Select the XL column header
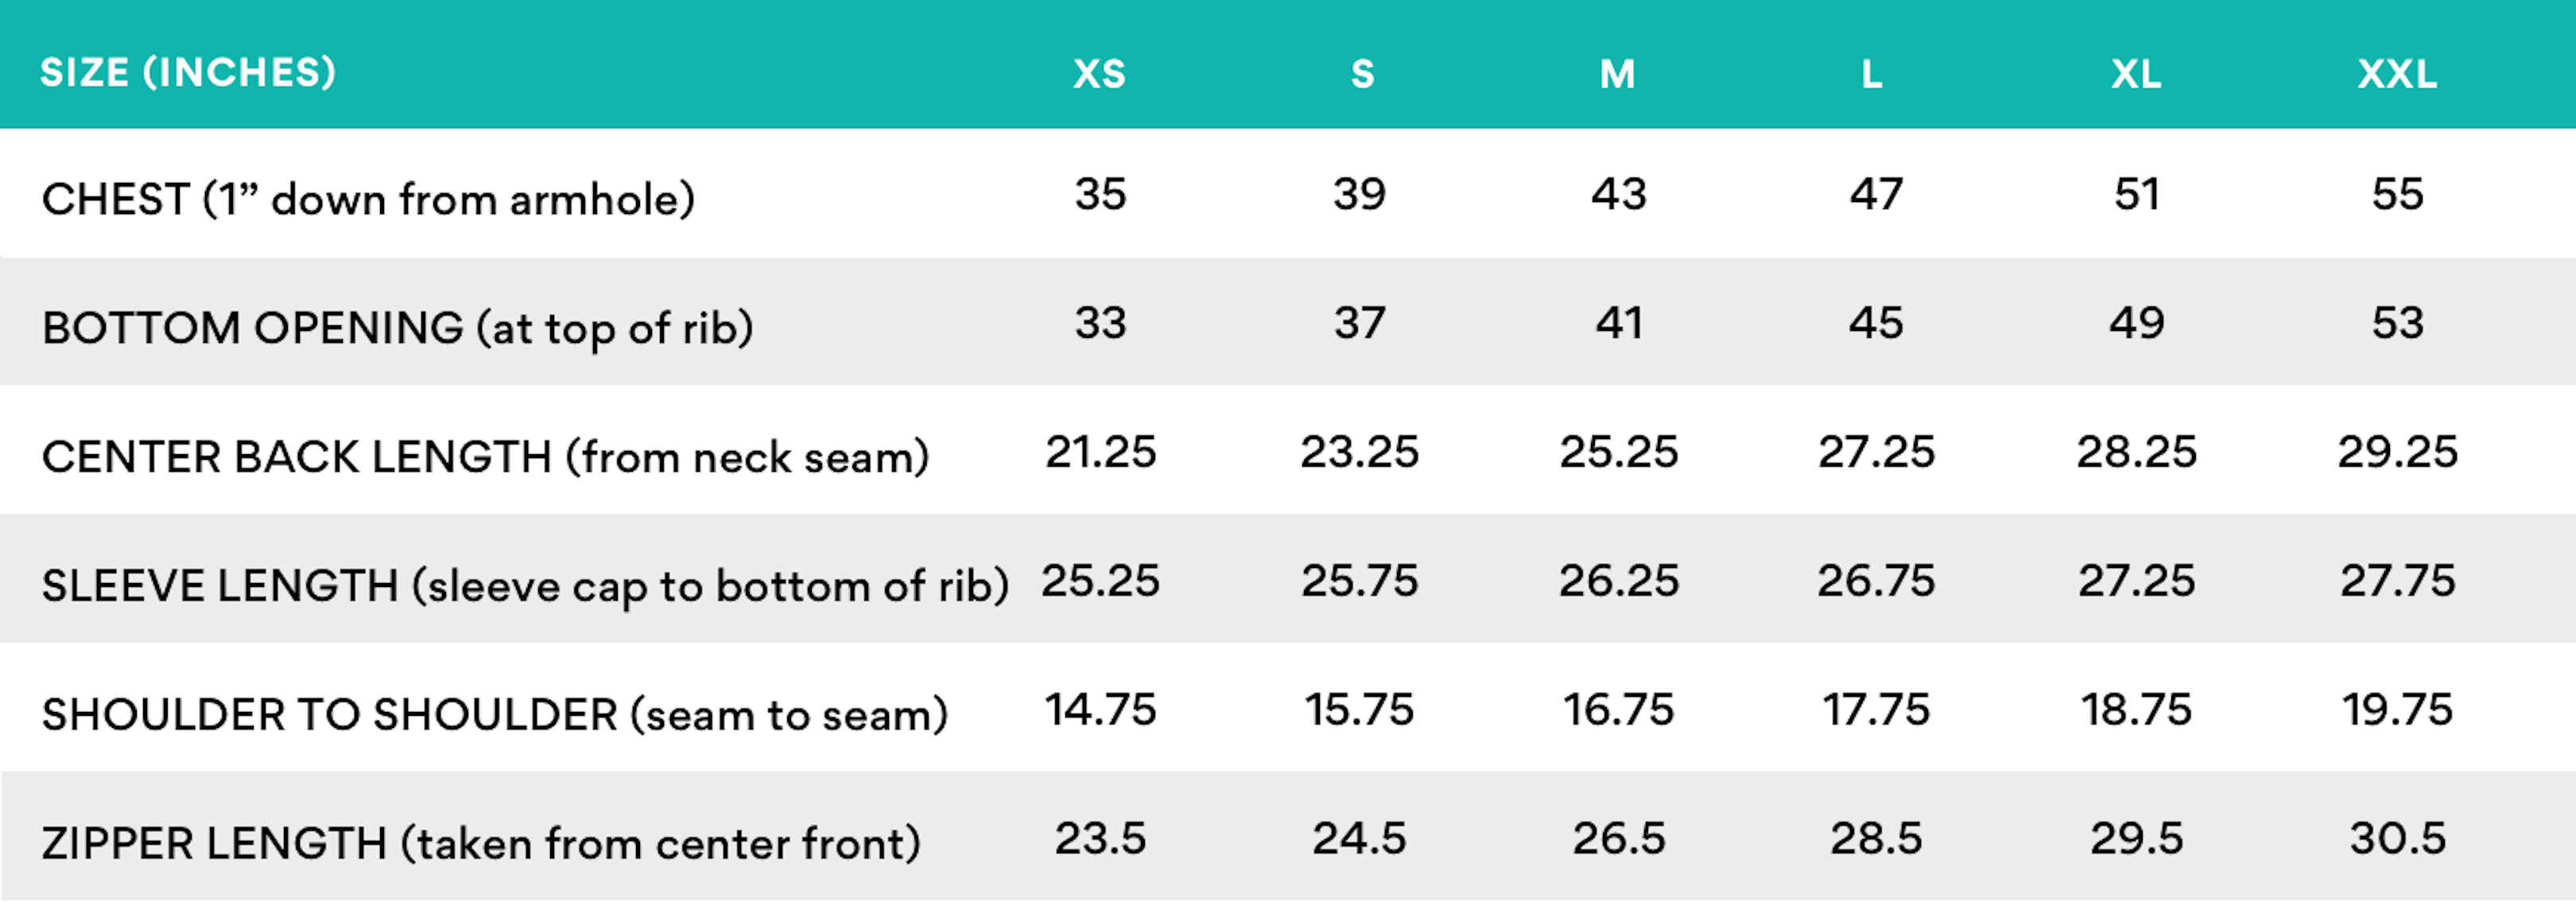The height and width of the screenshot is (902, 2576). [2136, 74]
